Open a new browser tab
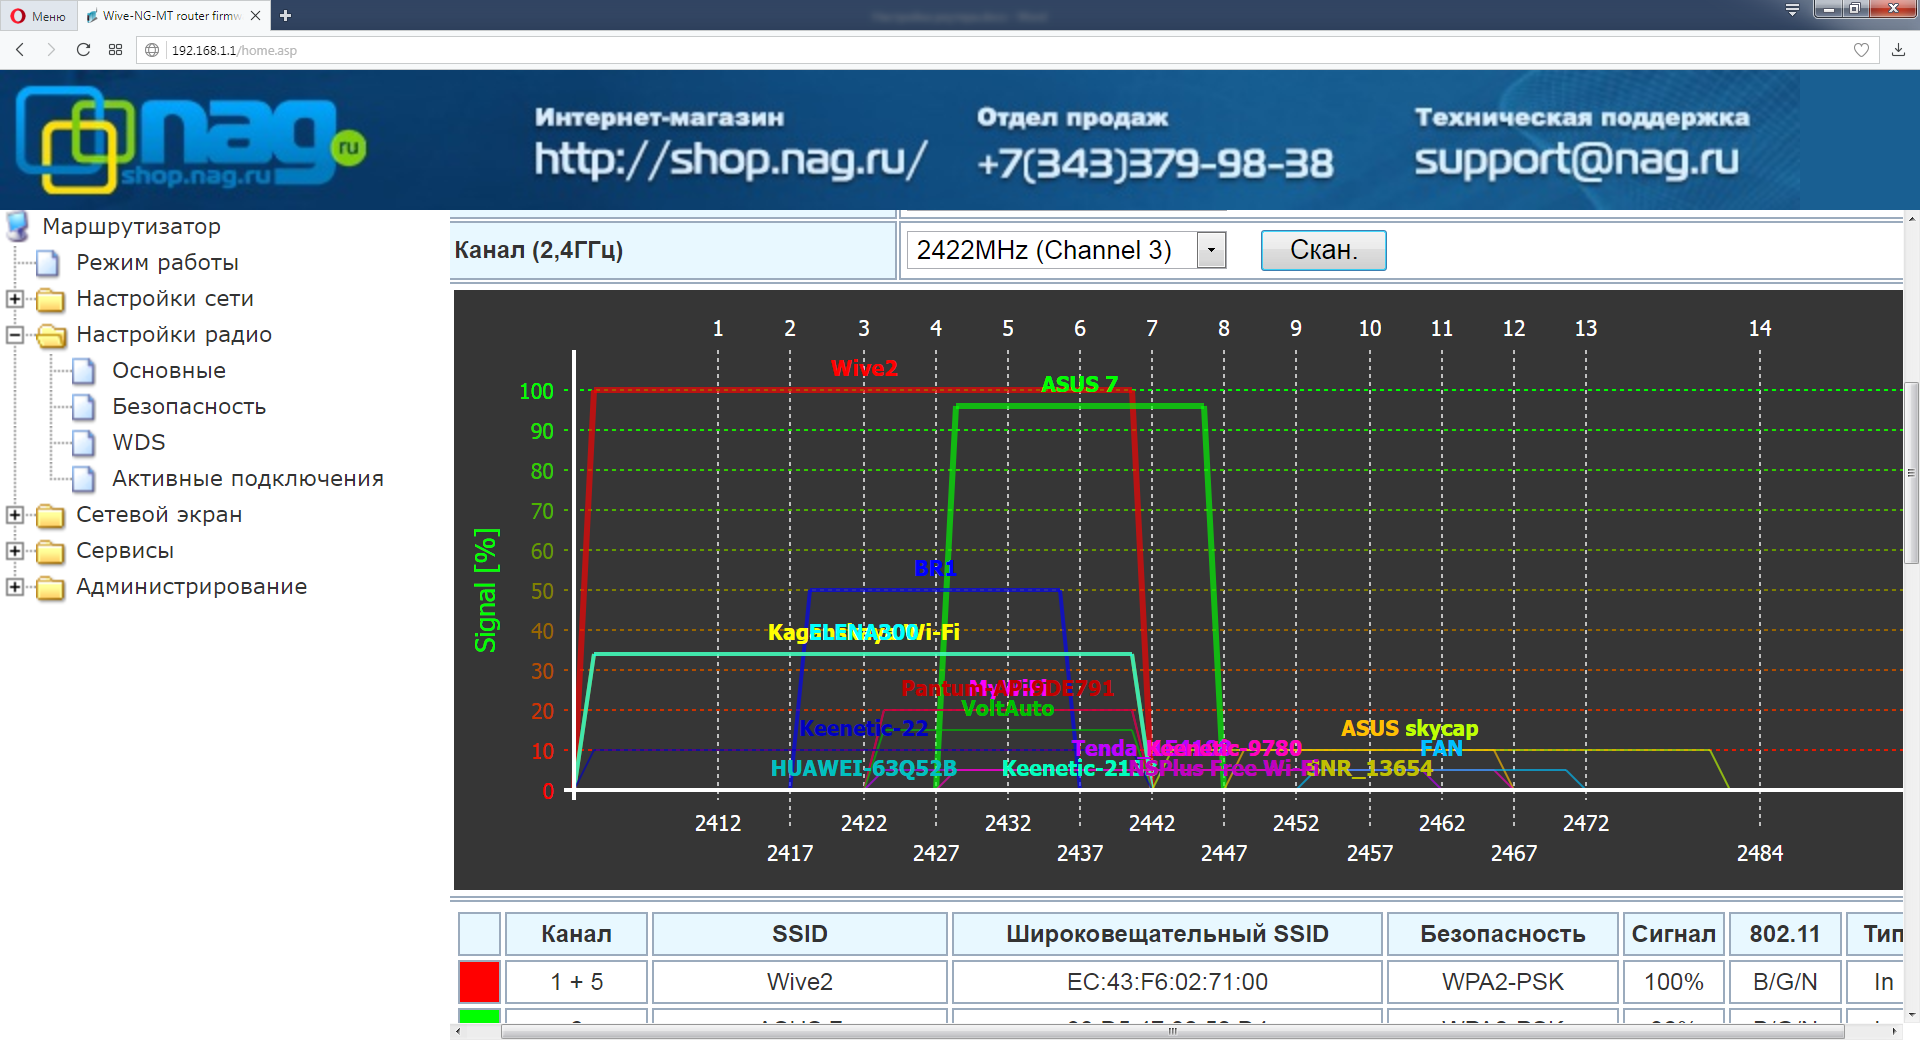The width and height of the screenshot is (1920, 1040). [x=285, y=15]
